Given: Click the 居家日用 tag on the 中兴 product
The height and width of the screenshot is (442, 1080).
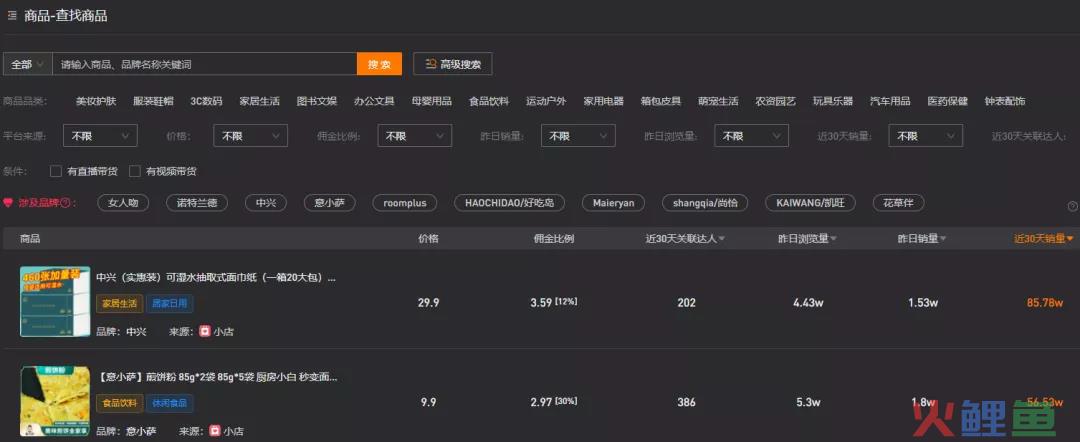Looking at the screenshot, I should pyautogui.click(x=169, y=304).
